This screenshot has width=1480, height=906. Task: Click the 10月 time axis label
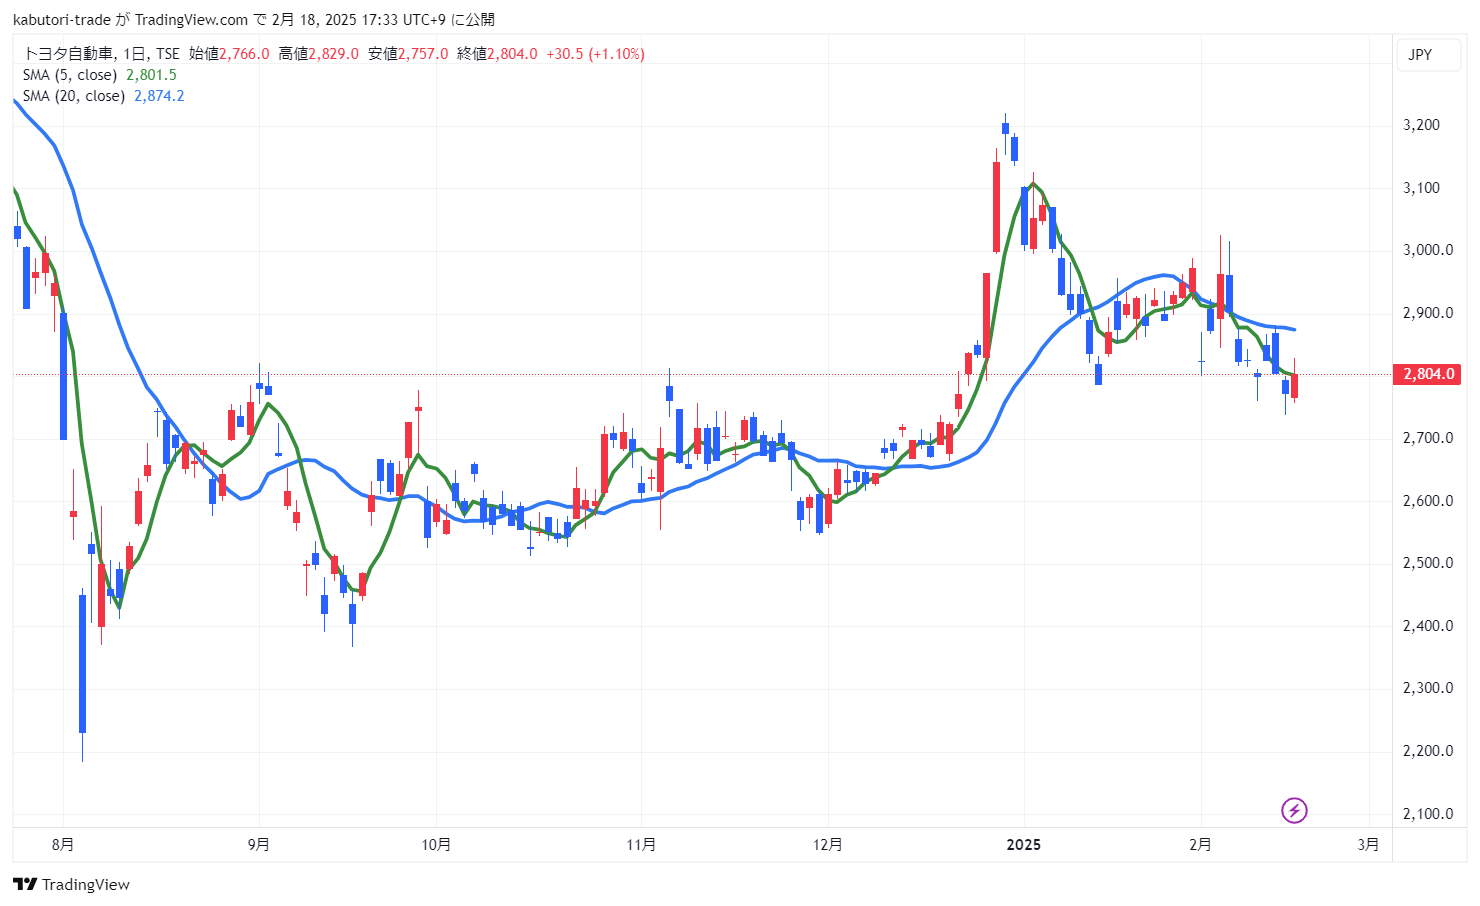[436, 845]
